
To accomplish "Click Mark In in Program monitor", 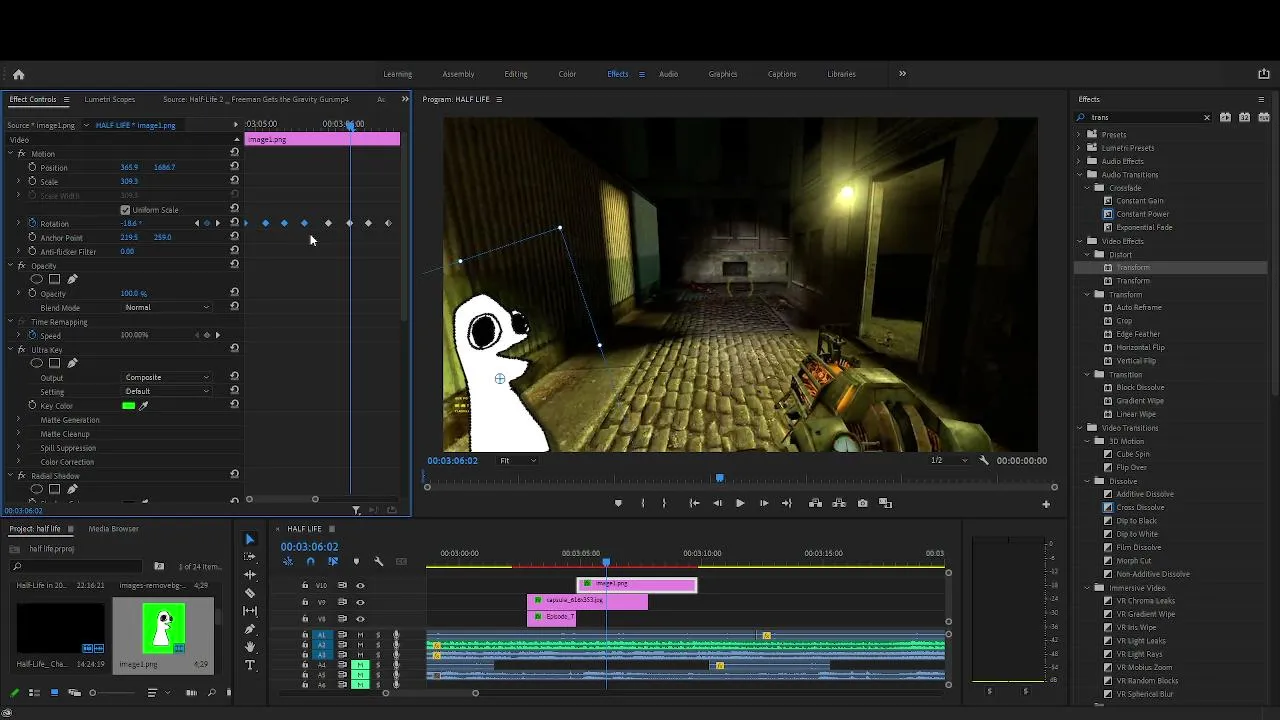I will [x=643, y=503].
